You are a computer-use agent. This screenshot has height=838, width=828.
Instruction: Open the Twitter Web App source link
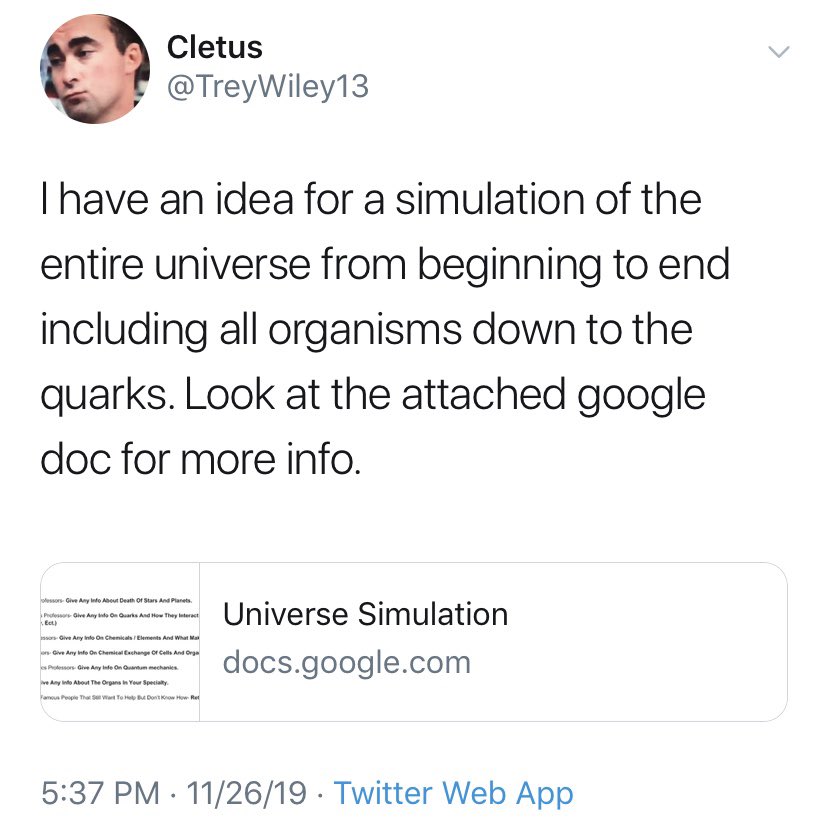(x=453, y=793)
